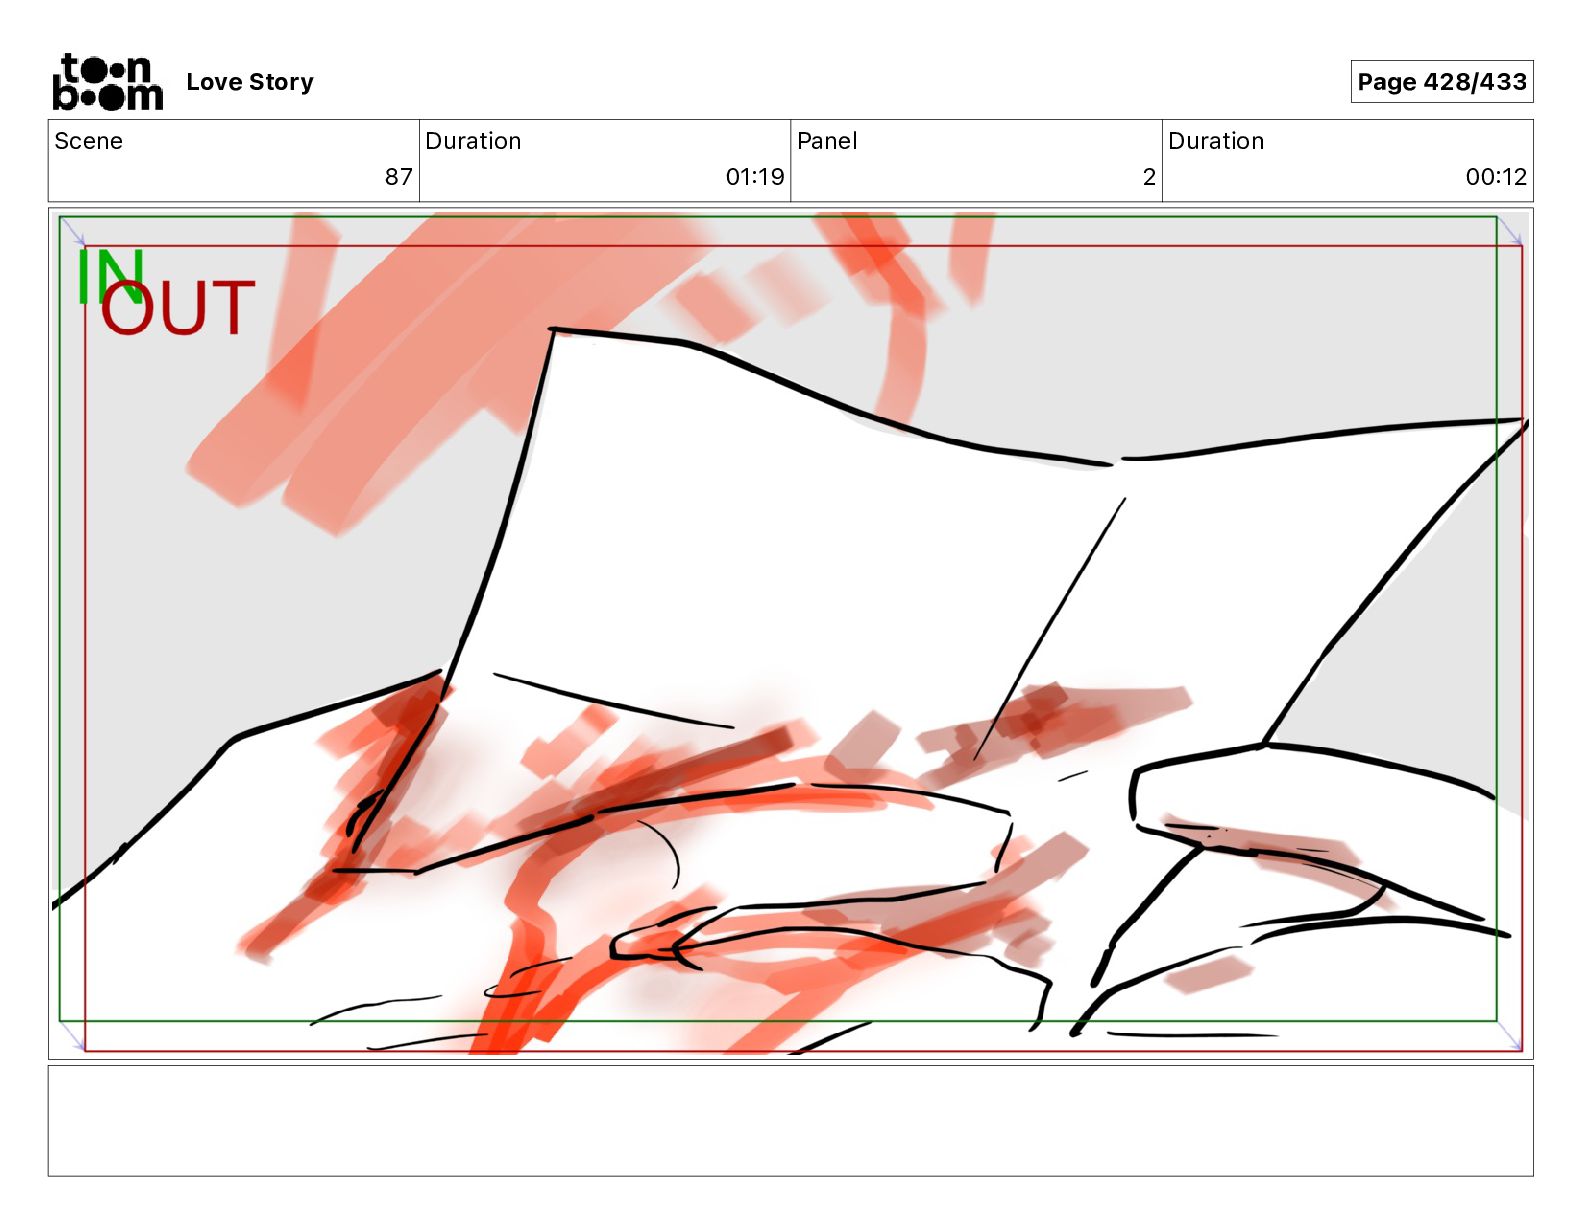Select the panel number '2'
This screenshot has height=1224, width=1584.
(x=1149, y=177)
